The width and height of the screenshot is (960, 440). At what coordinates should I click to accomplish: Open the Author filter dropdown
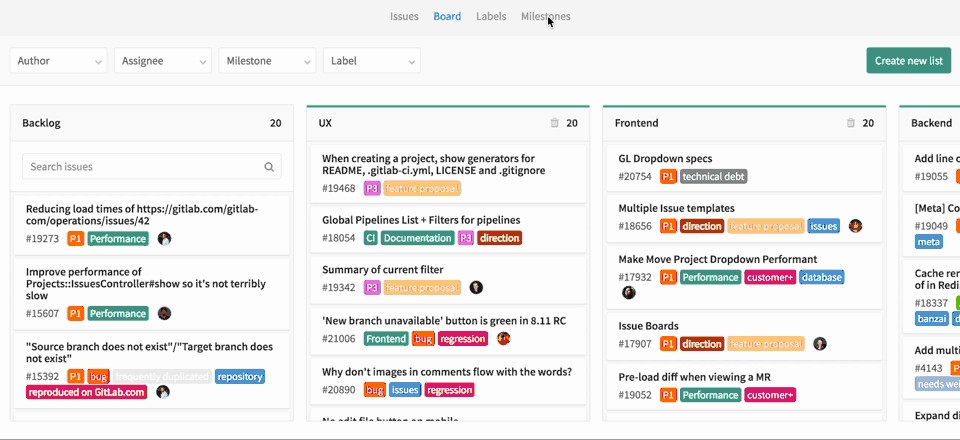tap(58, 61)
